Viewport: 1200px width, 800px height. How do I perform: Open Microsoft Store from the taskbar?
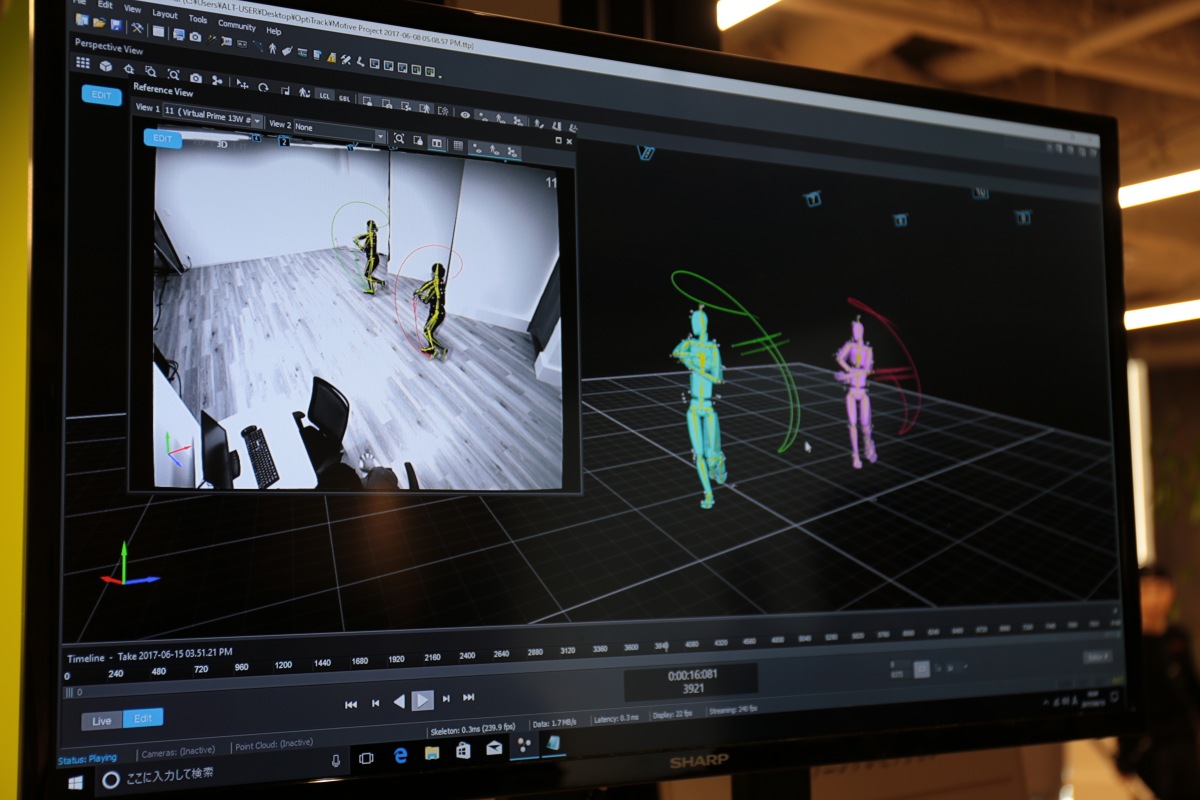(x=463, y=750)
